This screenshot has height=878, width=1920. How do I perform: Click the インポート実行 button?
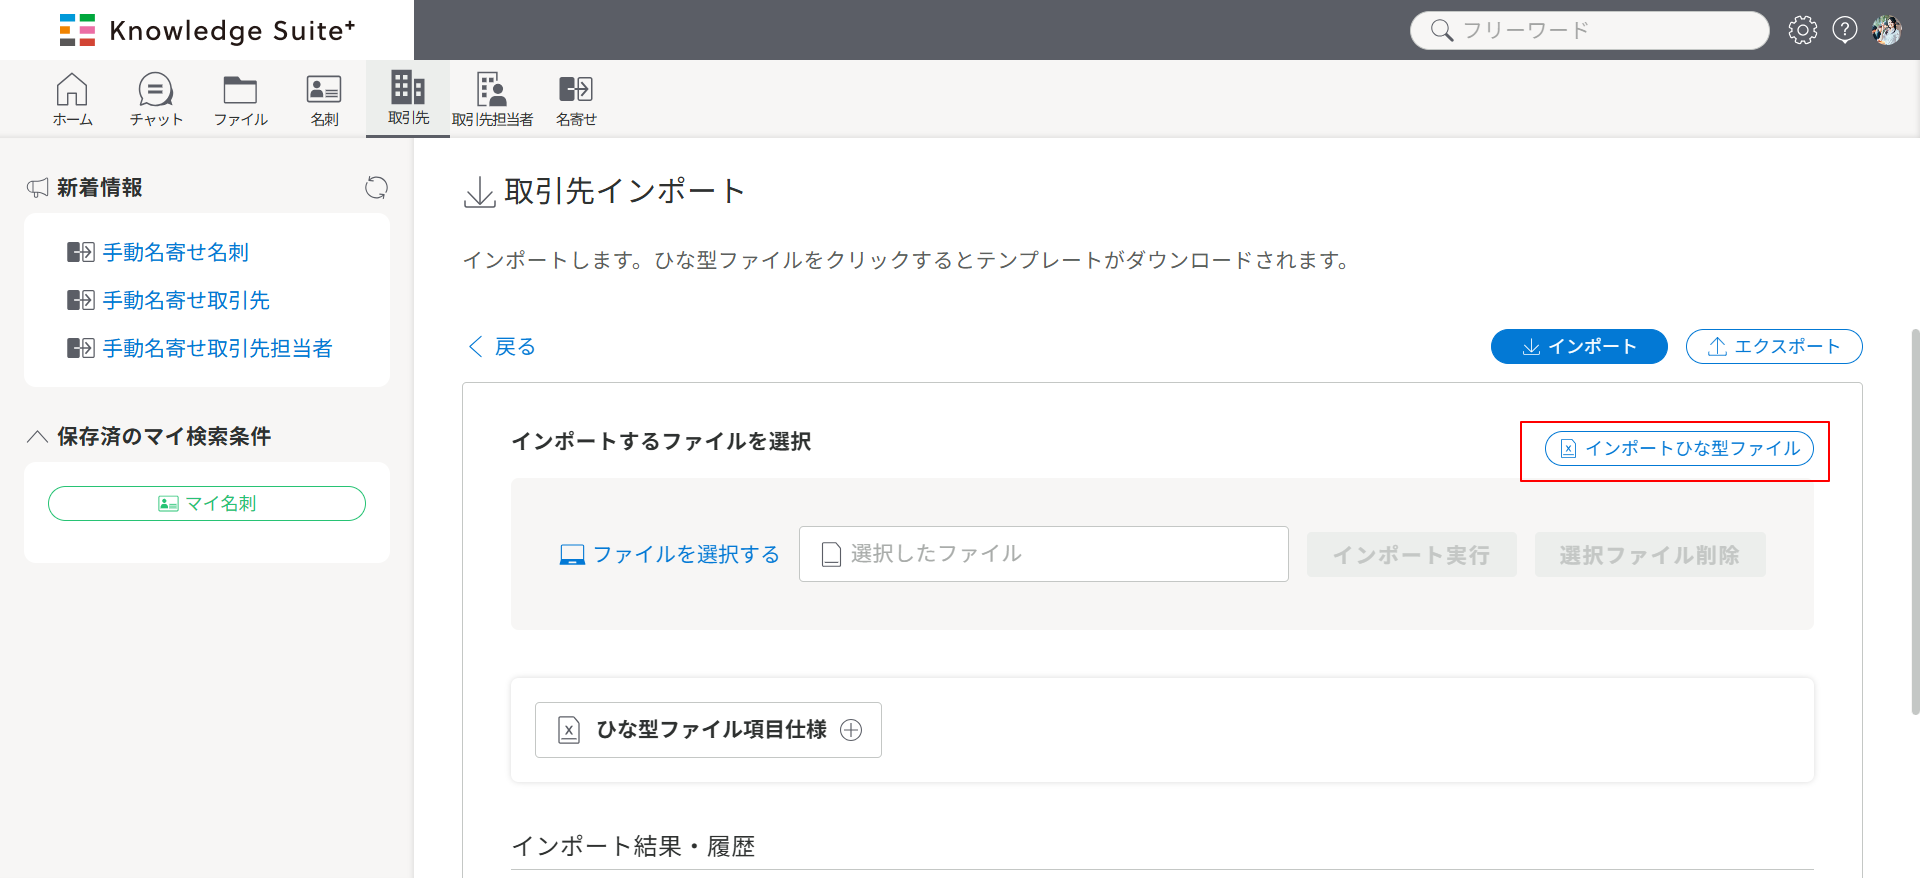1411,554
